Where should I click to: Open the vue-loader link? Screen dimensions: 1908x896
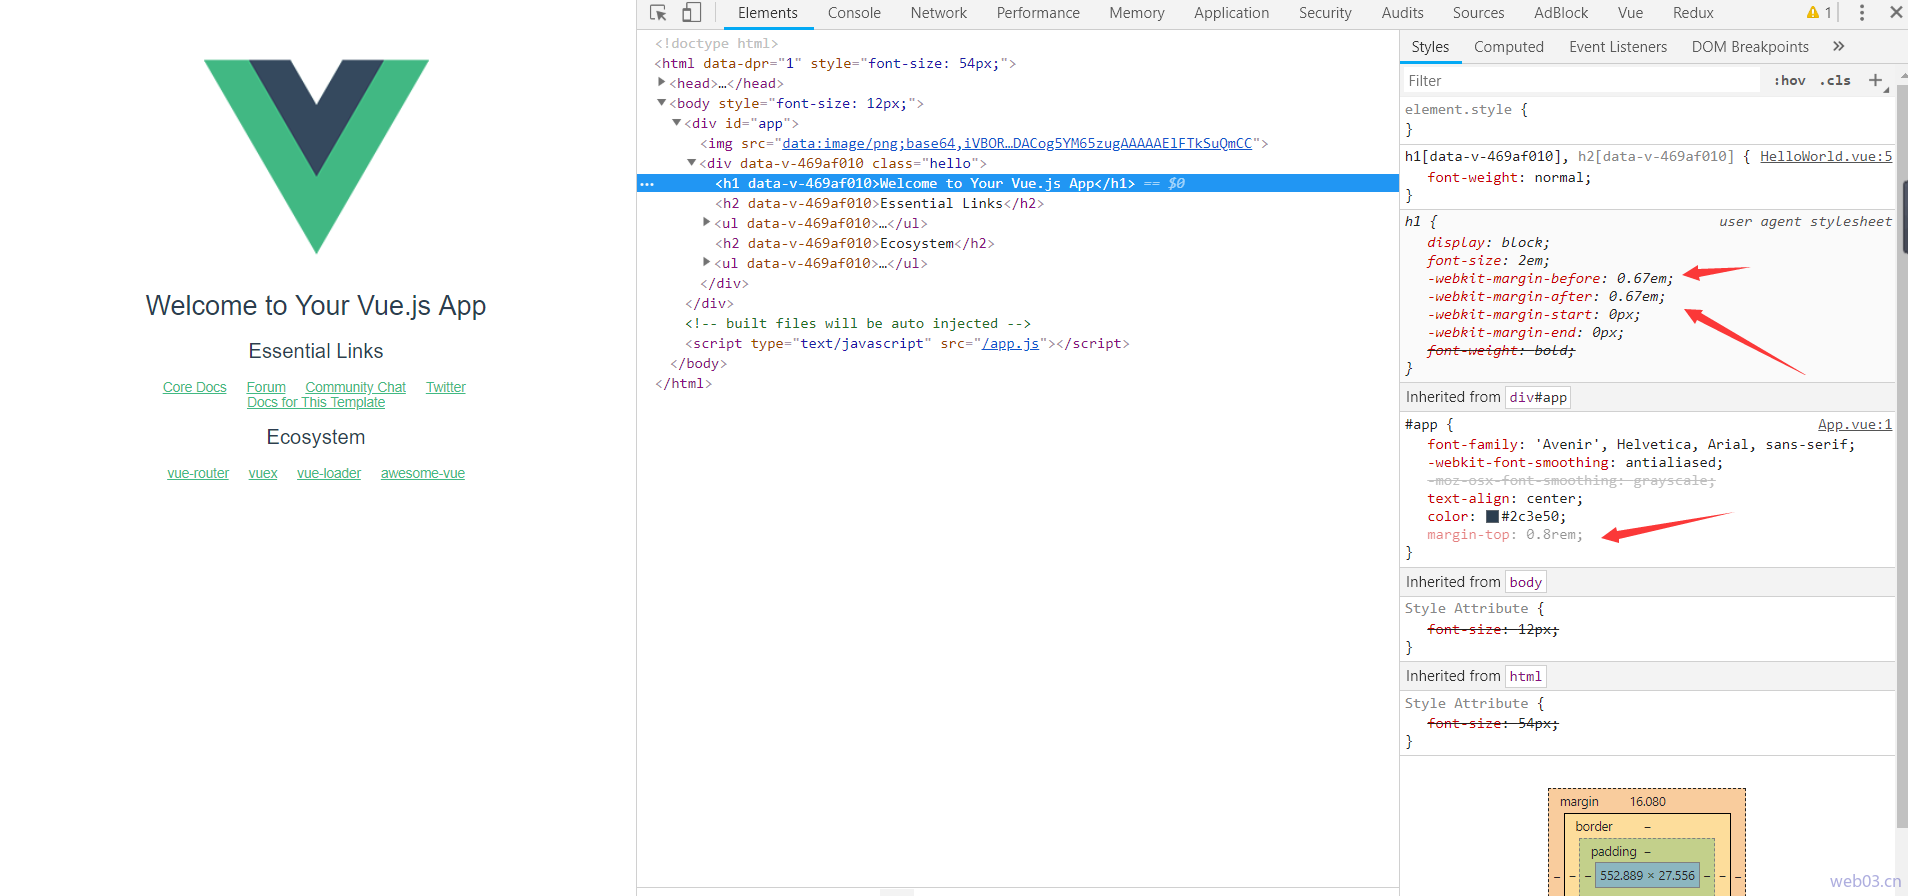click(x=329, y=473)
